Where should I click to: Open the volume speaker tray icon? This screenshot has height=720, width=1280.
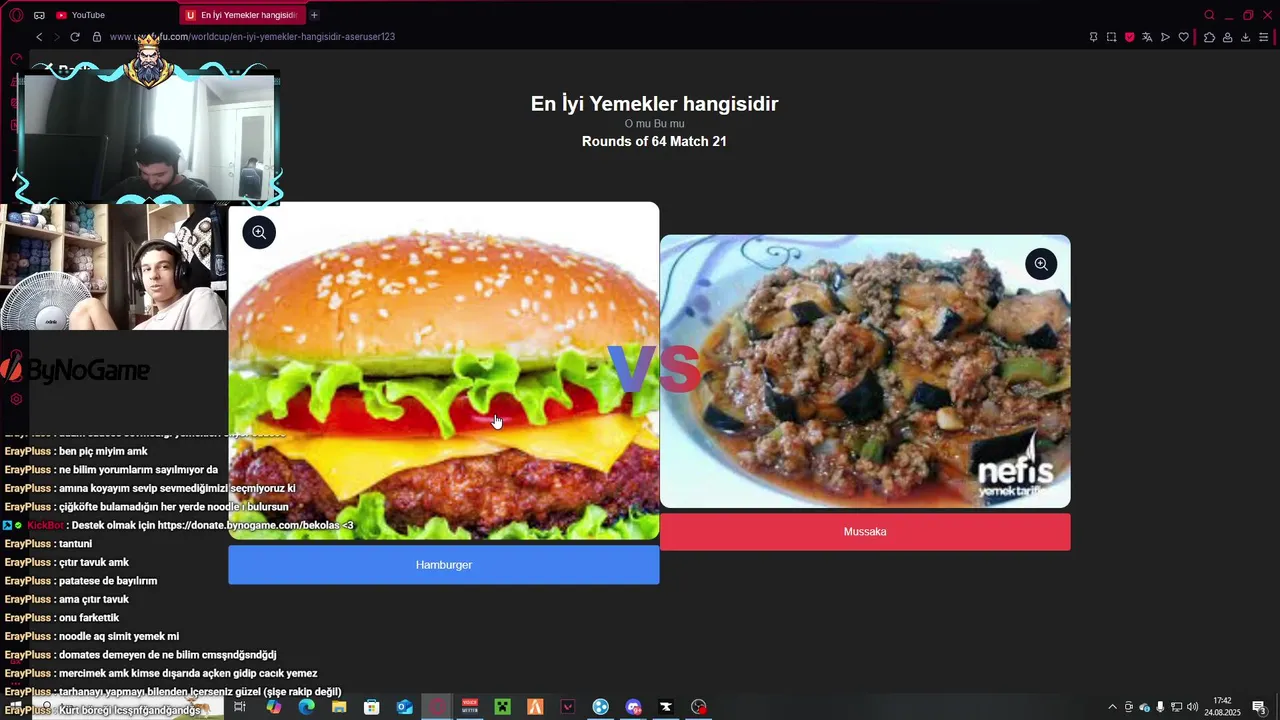tap(1192, 707)
